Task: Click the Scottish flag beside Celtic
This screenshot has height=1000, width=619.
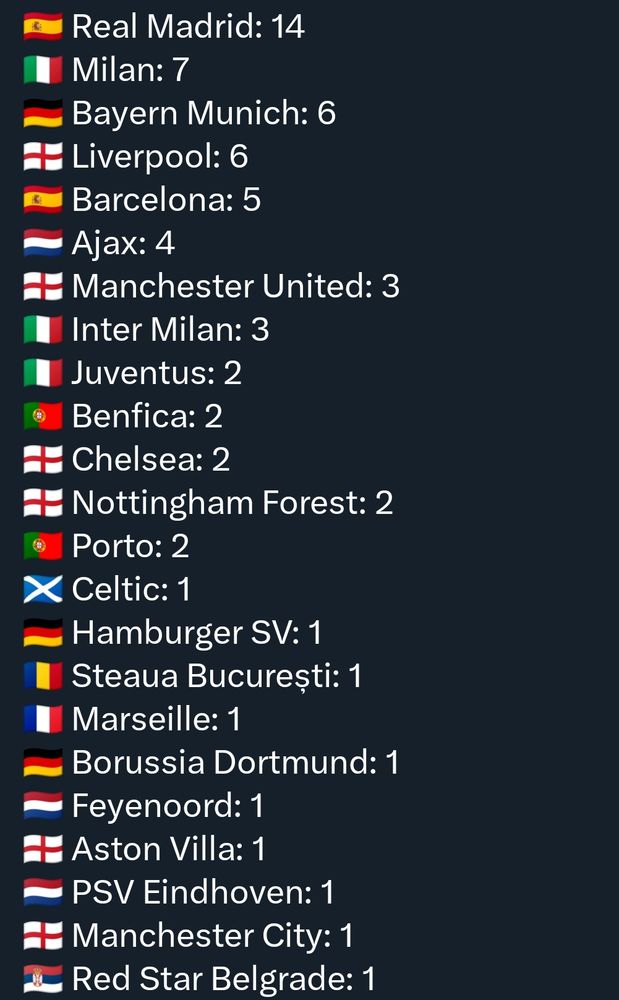Action: click(x=43, y=590)
